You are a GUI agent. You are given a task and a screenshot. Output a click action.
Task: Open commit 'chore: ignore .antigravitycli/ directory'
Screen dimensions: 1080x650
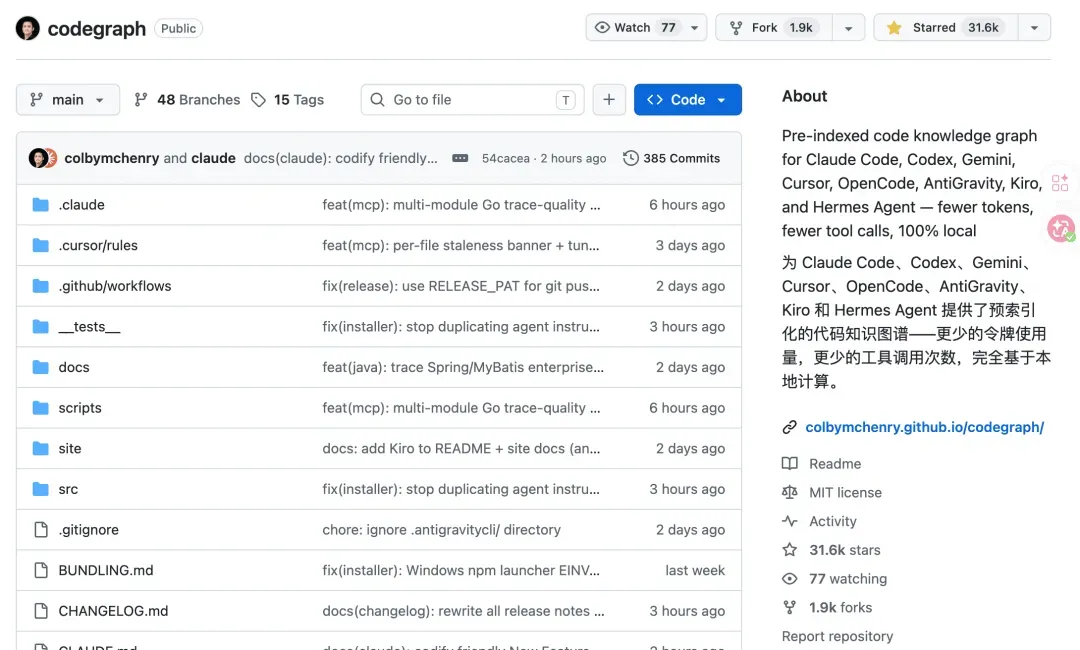(442, 530)
